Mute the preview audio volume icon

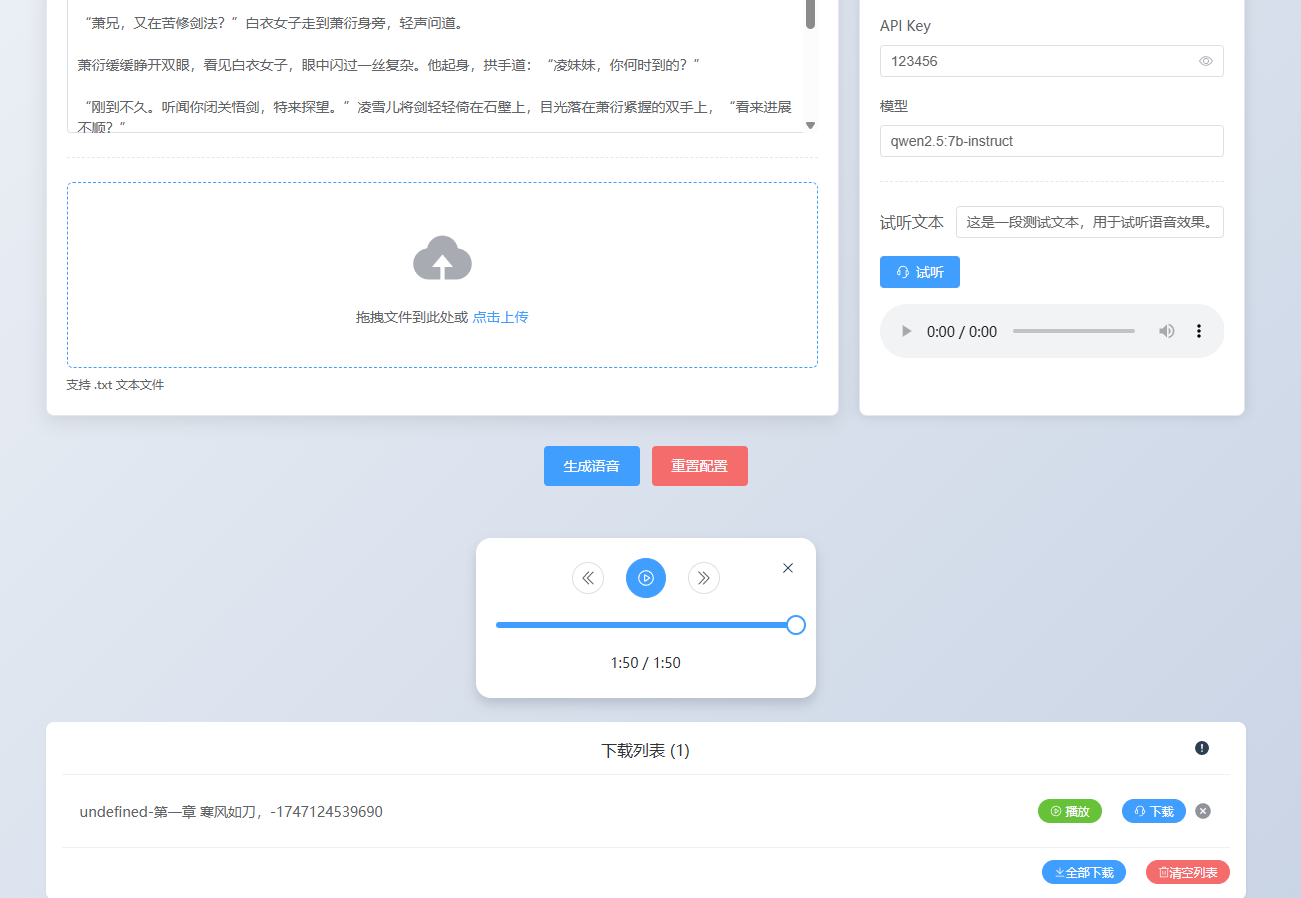(x=1167, y=331)
